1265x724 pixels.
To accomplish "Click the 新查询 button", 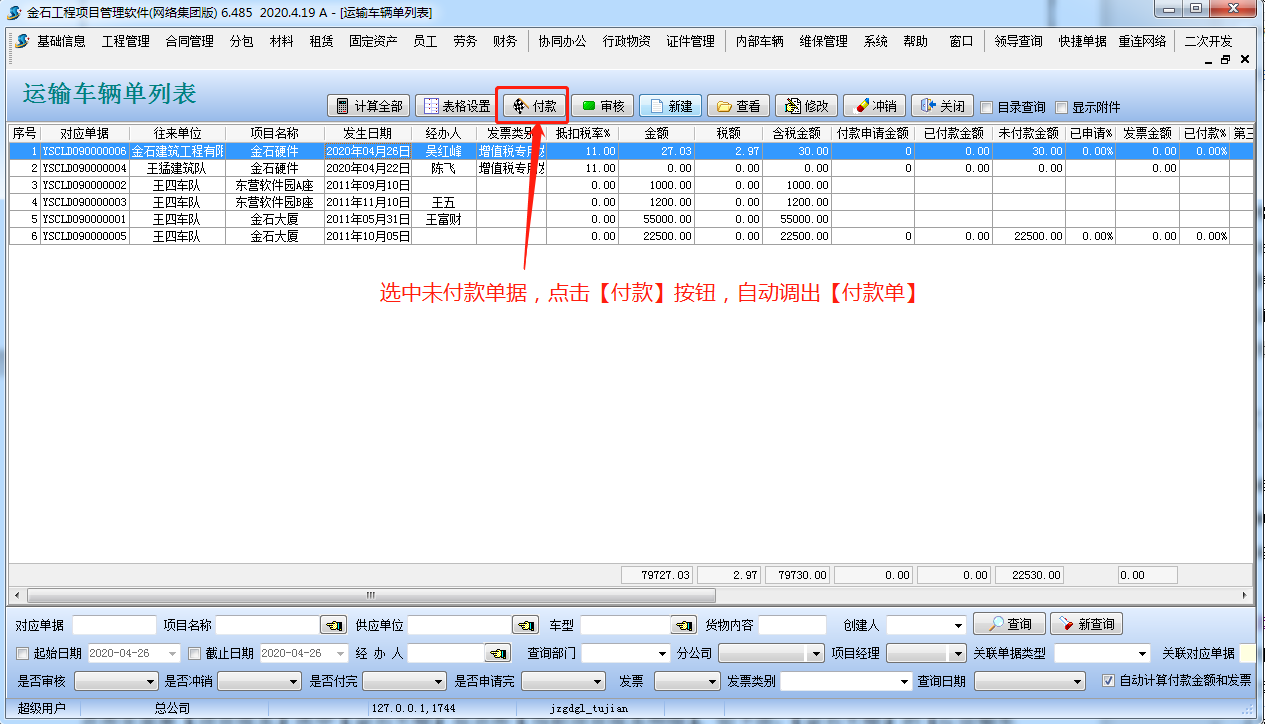I will click(x=1086, y=624).
